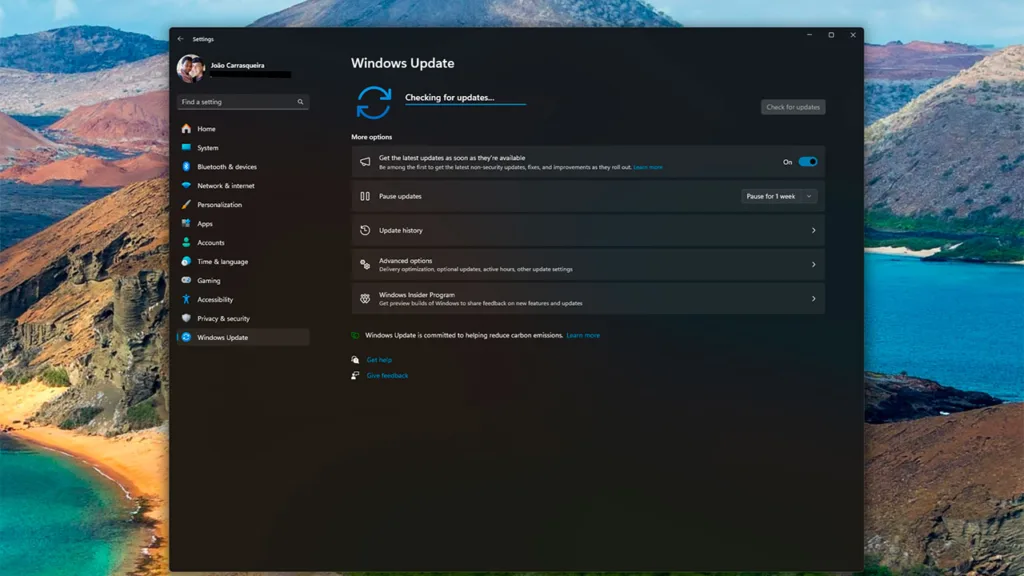The image size is (1024, 576).
Task: Click the Bluetooth & devices icon
Action: tap(186, 167)
